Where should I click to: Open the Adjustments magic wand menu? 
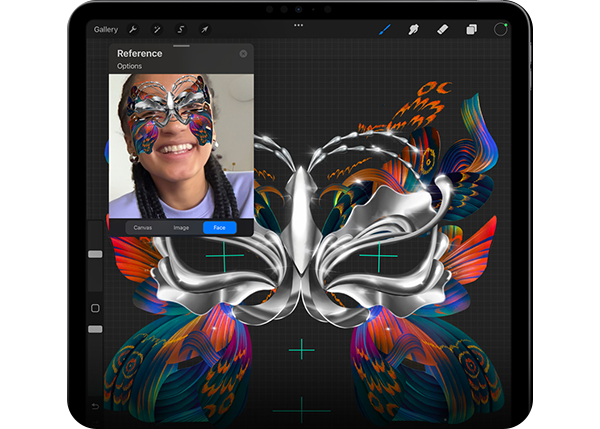[157, 30]
